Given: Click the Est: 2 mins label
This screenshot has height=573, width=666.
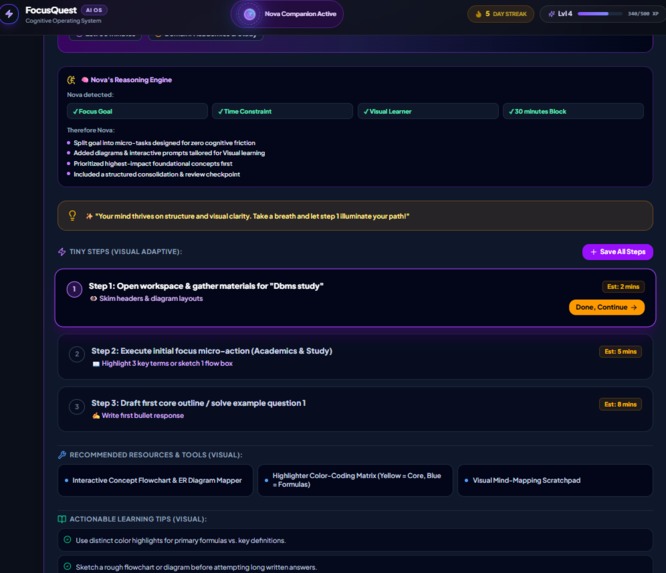Looking at the screenshot, I should point(623,287).
